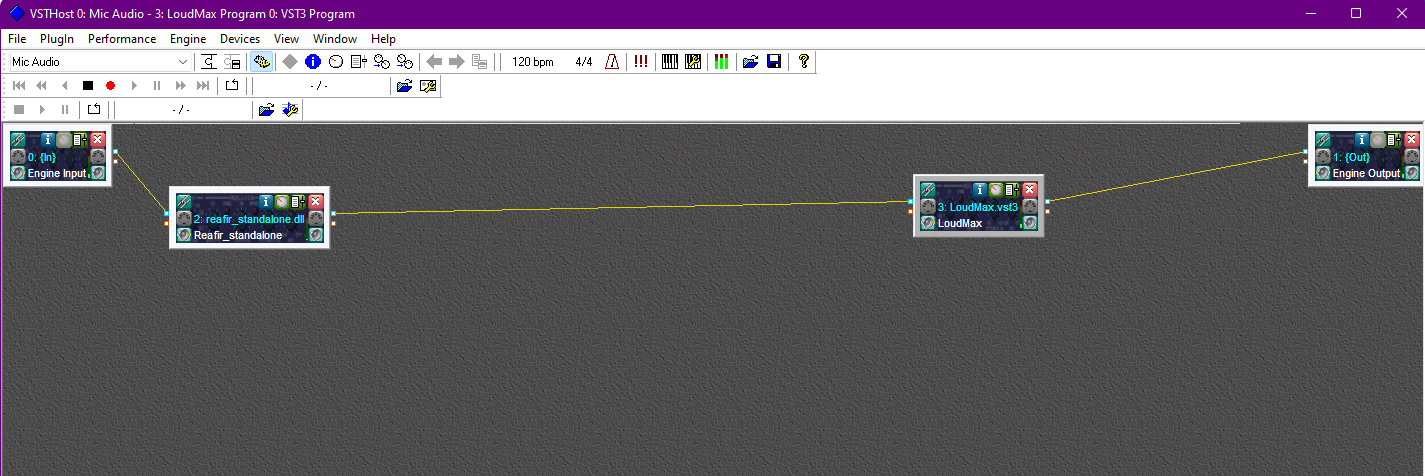Image resolution: width=1425 pixels, height=476 pixels.
Task: Open the Devices menu
Action: (x=240, y=39)
